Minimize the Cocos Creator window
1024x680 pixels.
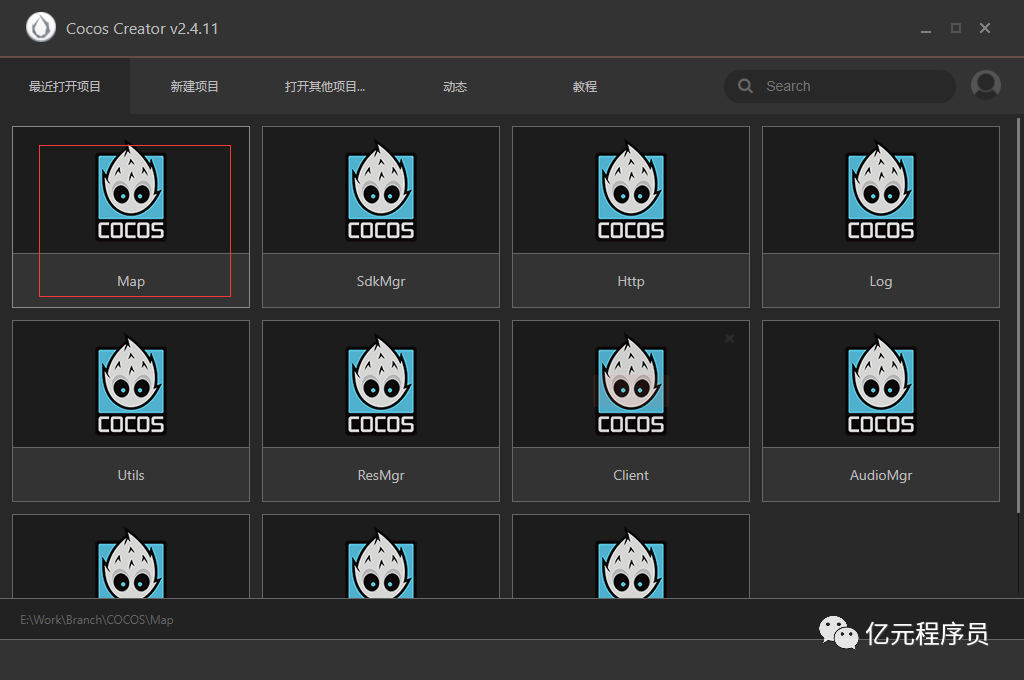(x=925, y=29)
